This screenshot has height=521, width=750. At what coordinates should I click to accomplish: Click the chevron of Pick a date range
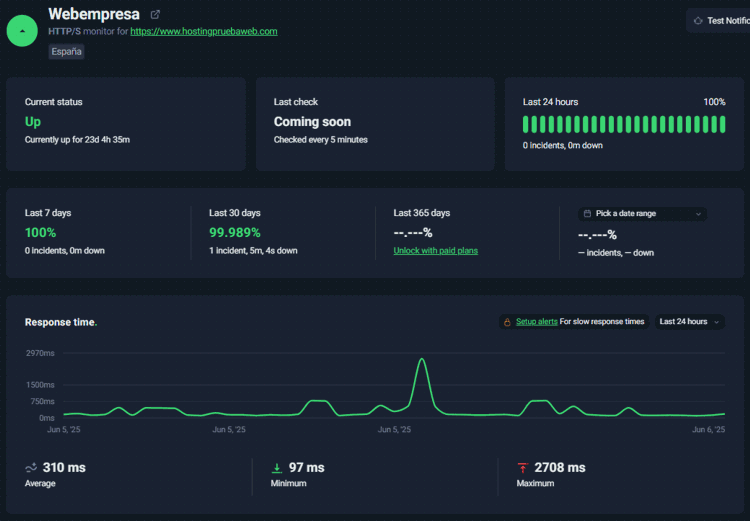(698, 214)
